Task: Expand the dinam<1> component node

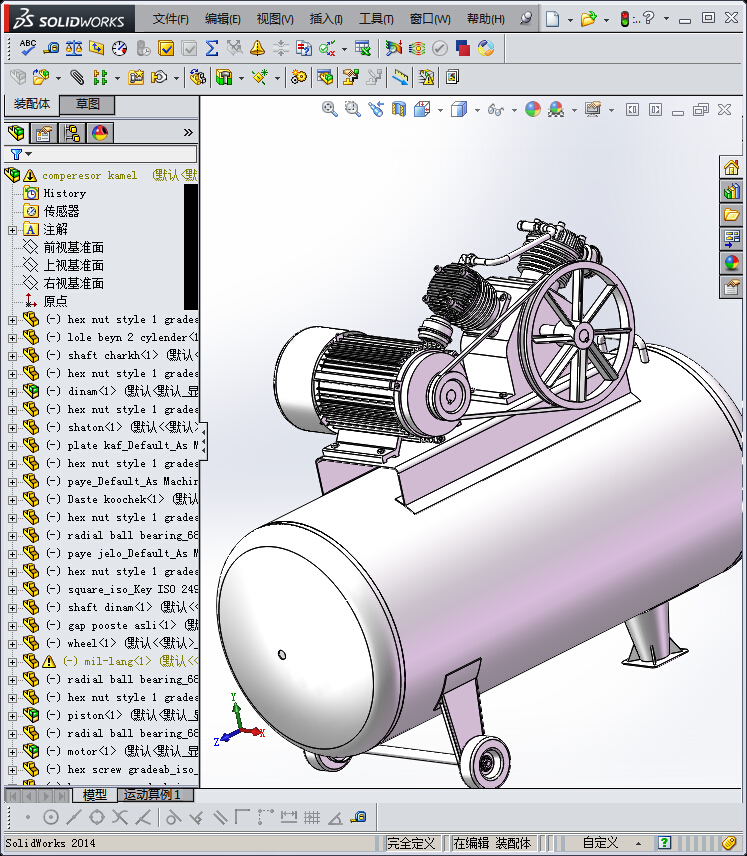Action: pyautogui.click(x=12, y=392)
